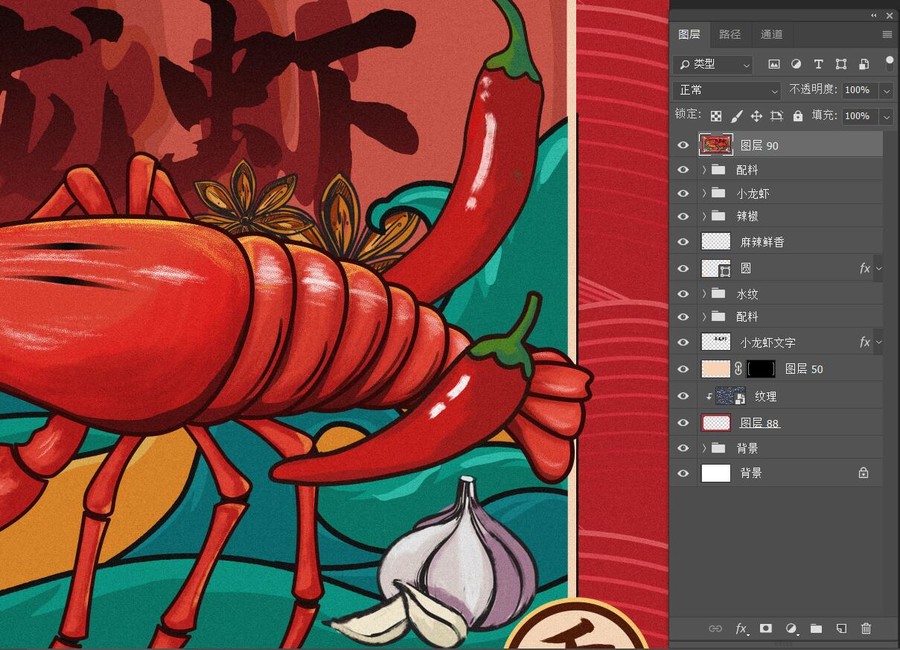
Task: Click white thumbnail of locked 背景 layer
Action: tap(716, 473)
